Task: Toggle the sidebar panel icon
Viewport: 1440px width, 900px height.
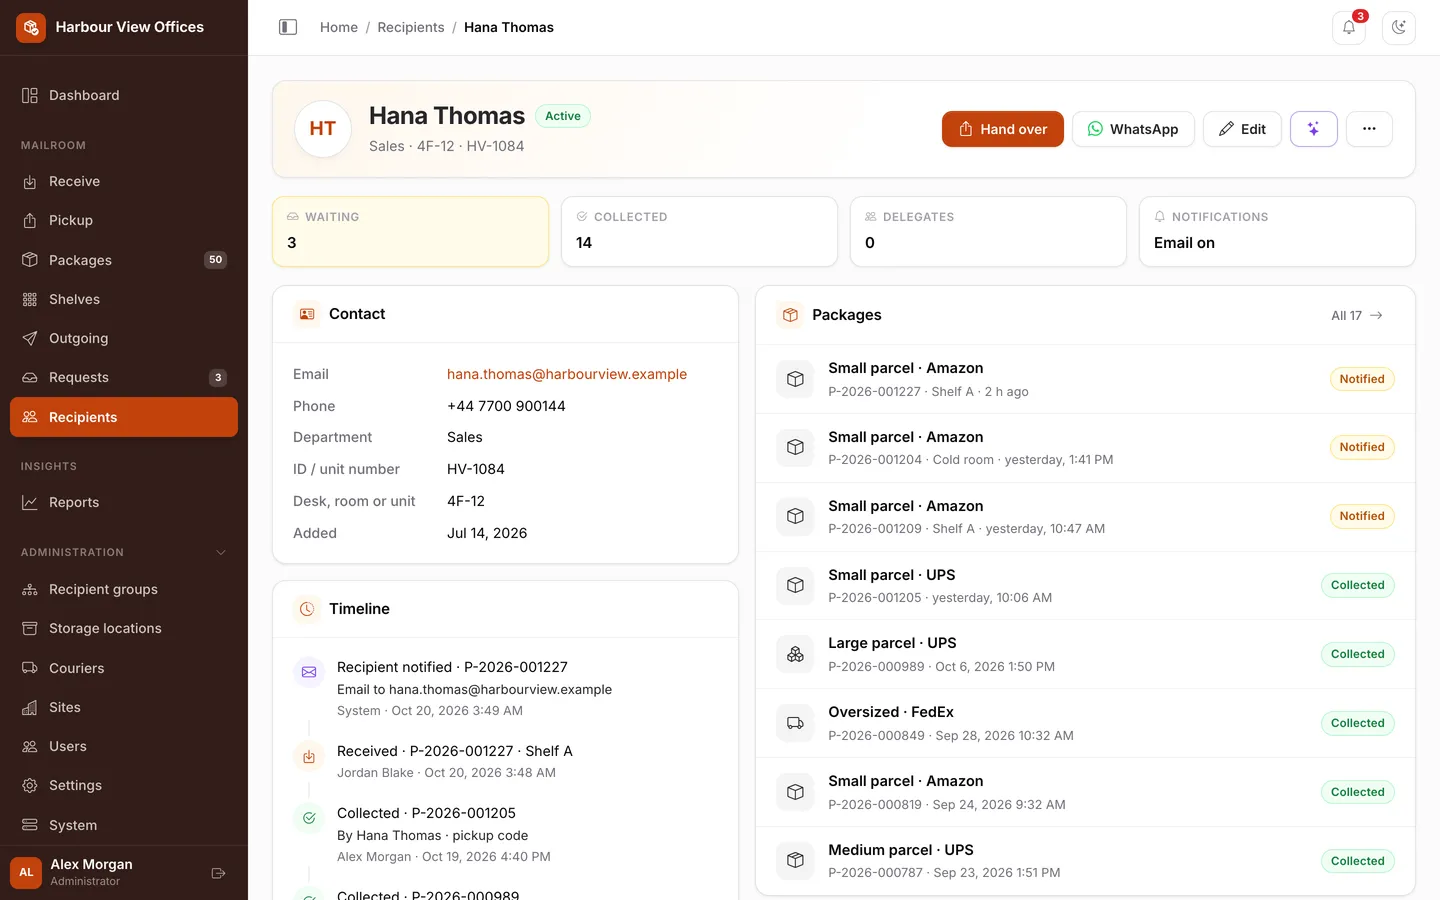Action: coord(288,27)
